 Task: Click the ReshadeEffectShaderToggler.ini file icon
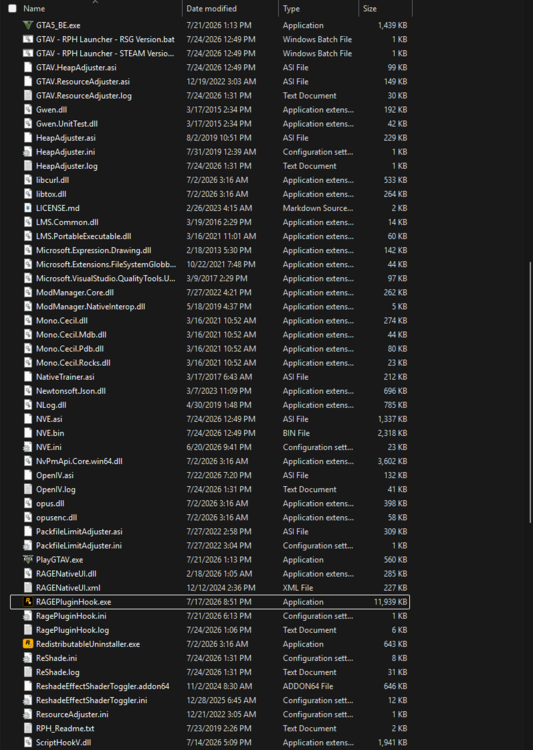click(x=28, y=700)
